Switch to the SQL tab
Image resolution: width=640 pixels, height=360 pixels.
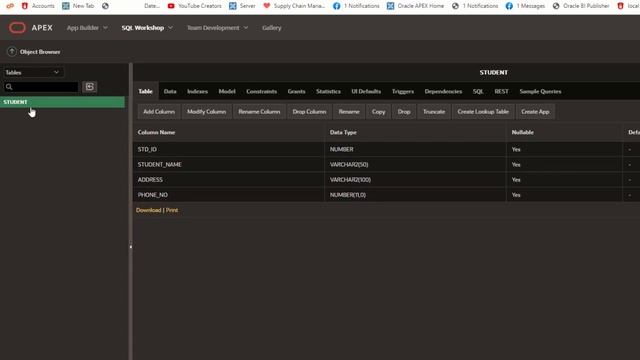(478, 91)
